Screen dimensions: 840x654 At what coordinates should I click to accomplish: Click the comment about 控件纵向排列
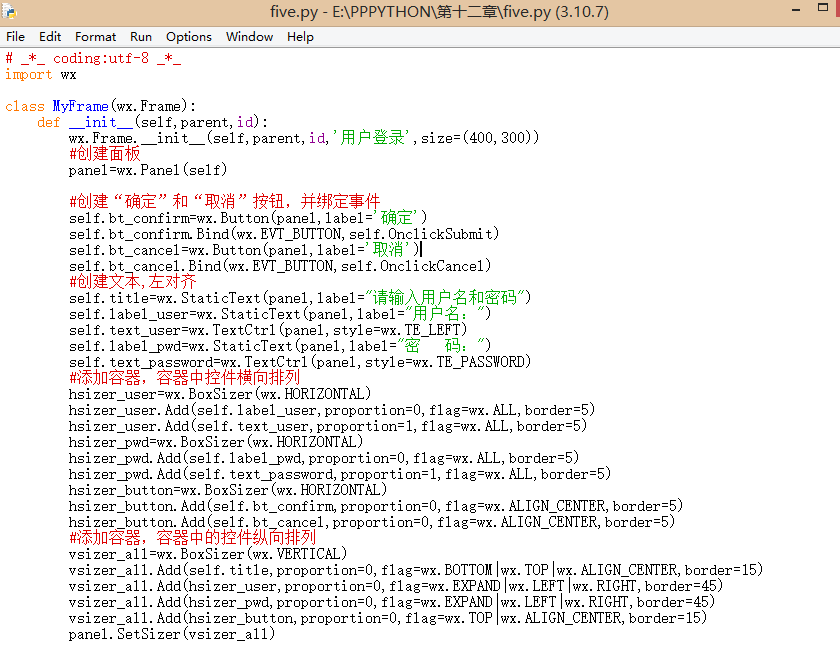coord(192,537)
